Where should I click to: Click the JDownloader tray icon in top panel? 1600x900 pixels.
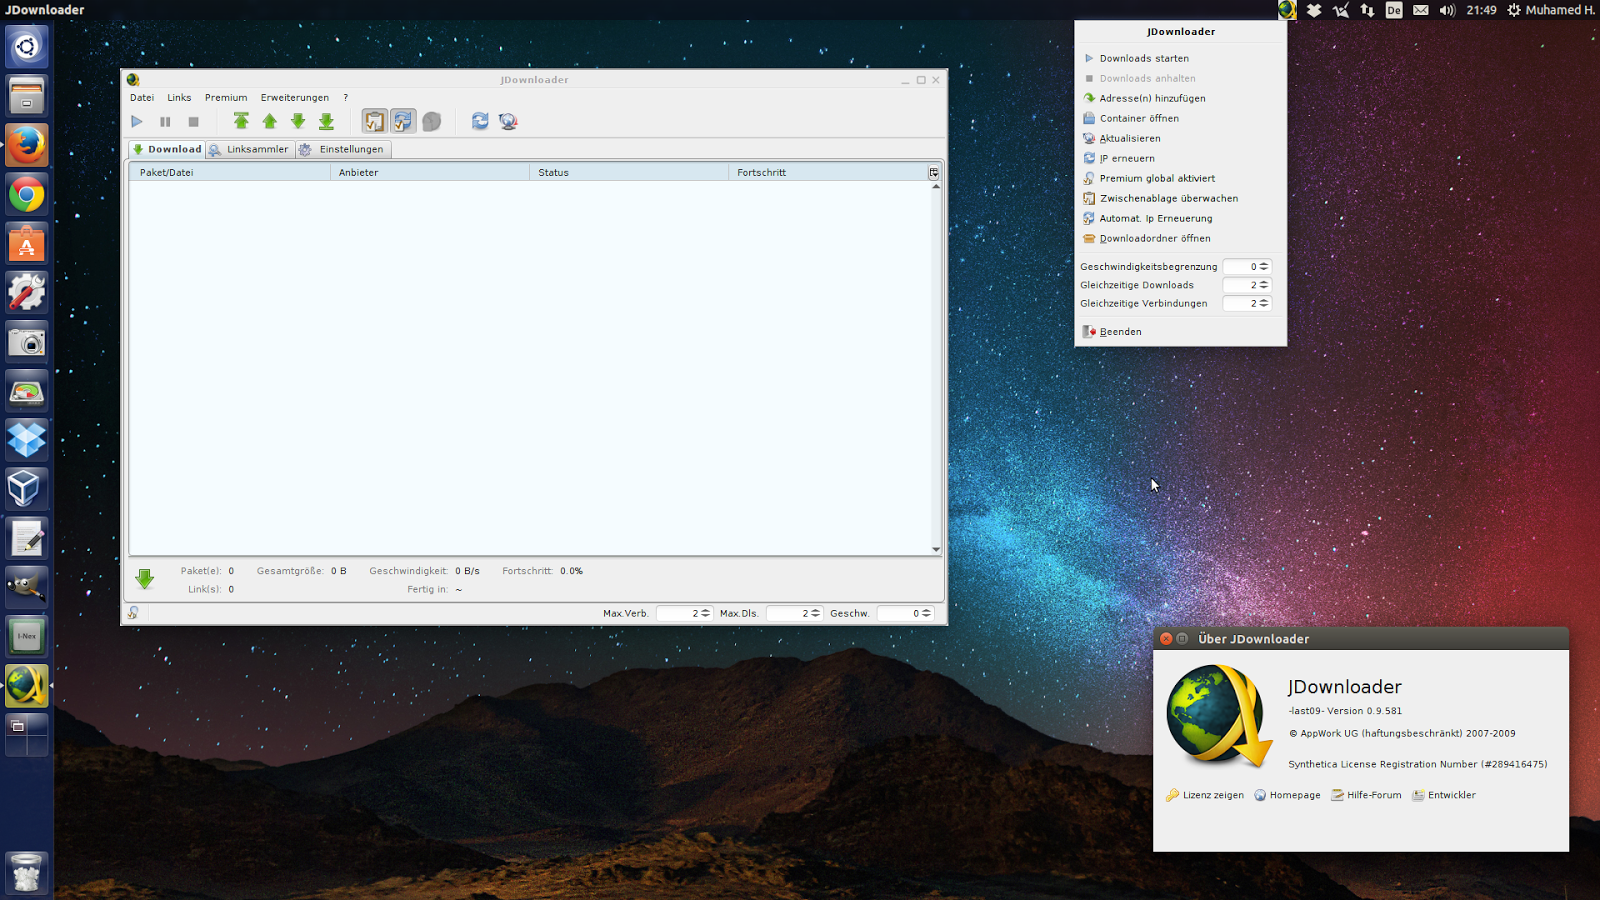[1287, 10]
